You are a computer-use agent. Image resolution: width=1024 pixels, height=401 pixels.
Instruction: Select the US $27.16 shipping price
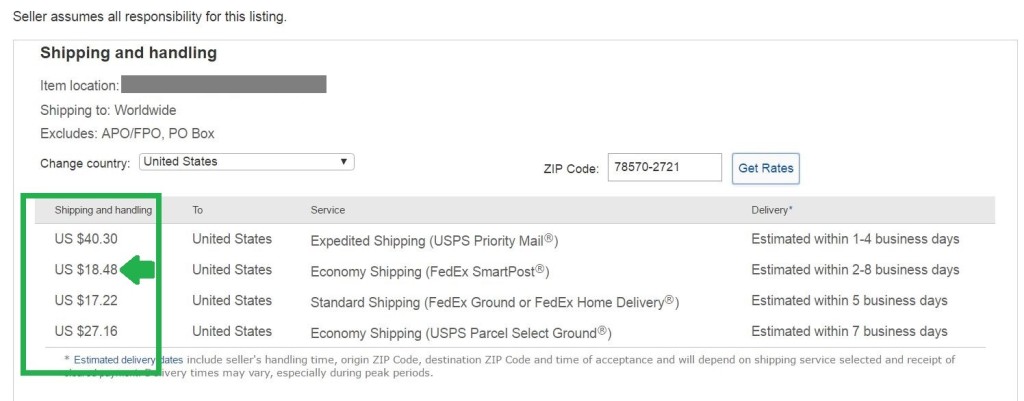tap(86, 331)
